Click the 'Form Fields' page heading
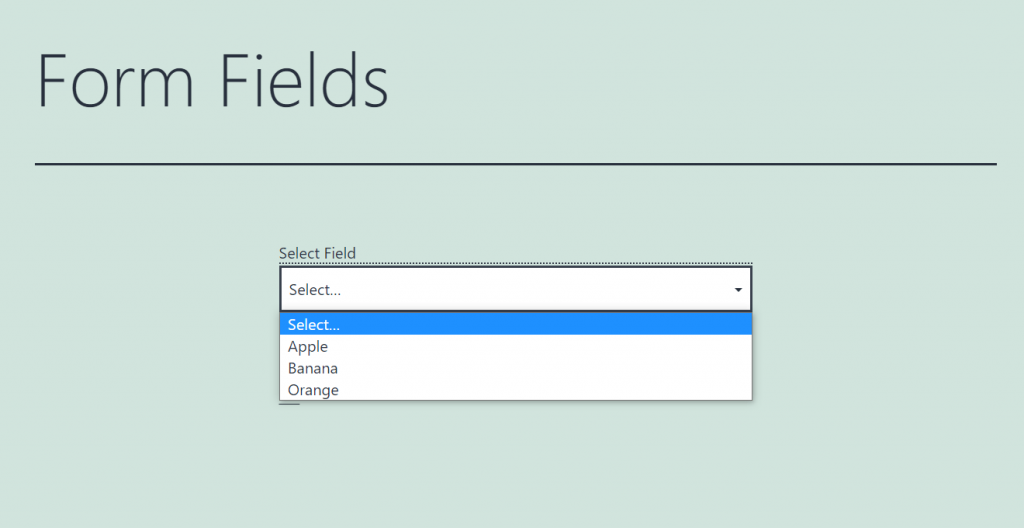The height and width of the screenshot is (528, 1024). (212, 80)
